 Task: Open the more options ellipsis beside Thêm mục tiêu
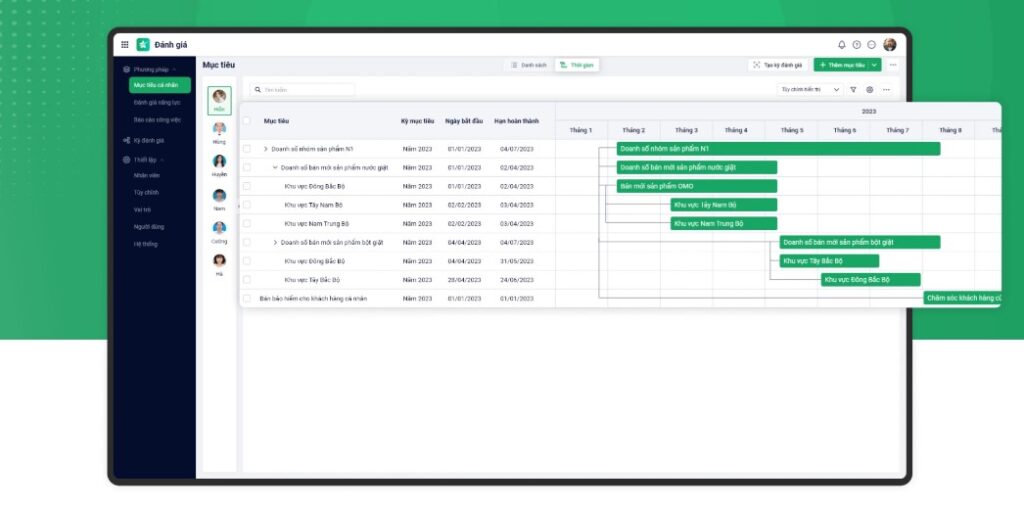point(893,65)
